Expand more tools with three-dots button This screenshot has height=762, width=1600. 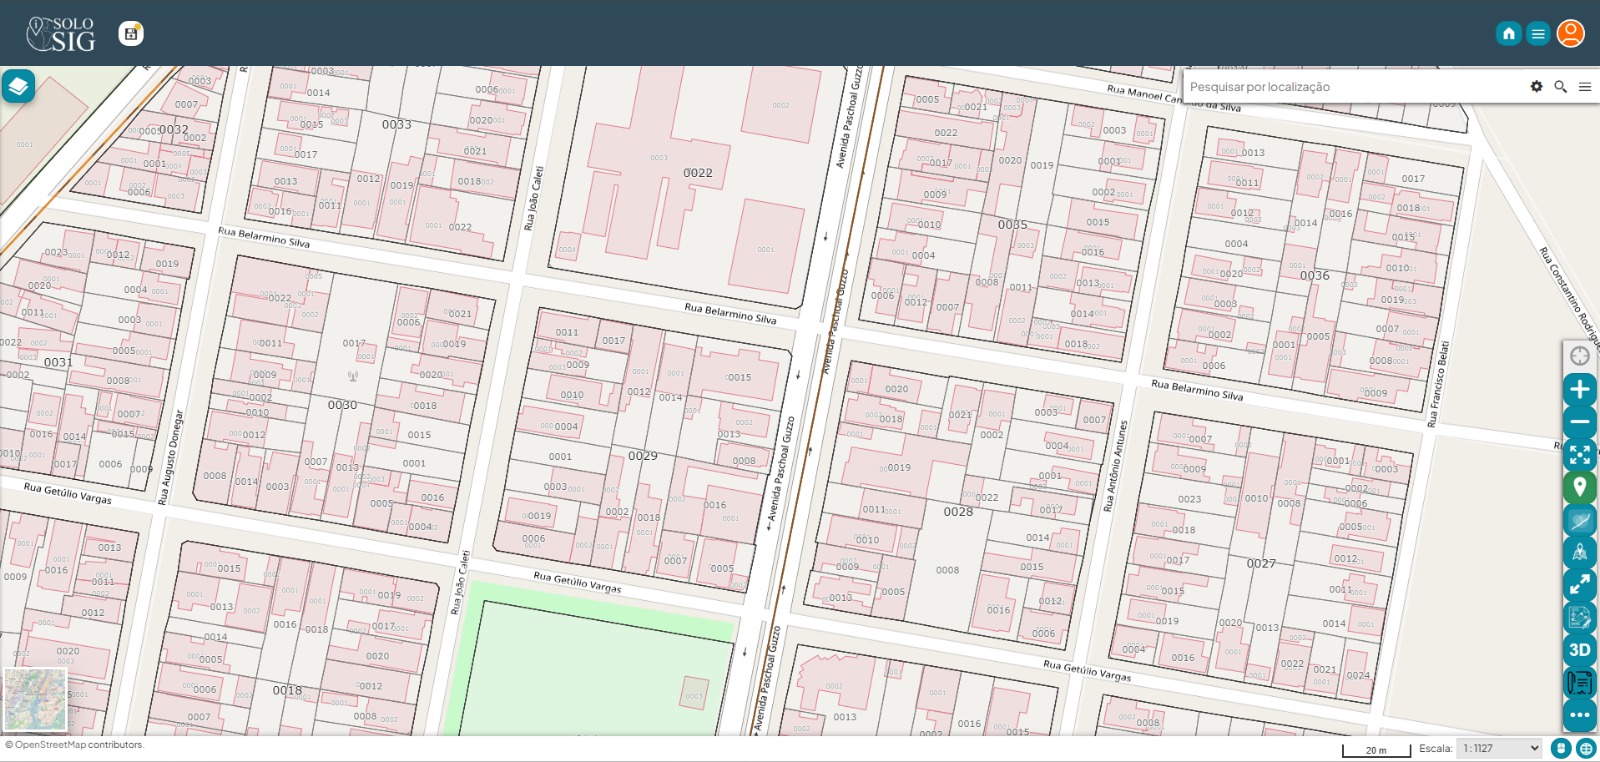(x=1579, y=715)
